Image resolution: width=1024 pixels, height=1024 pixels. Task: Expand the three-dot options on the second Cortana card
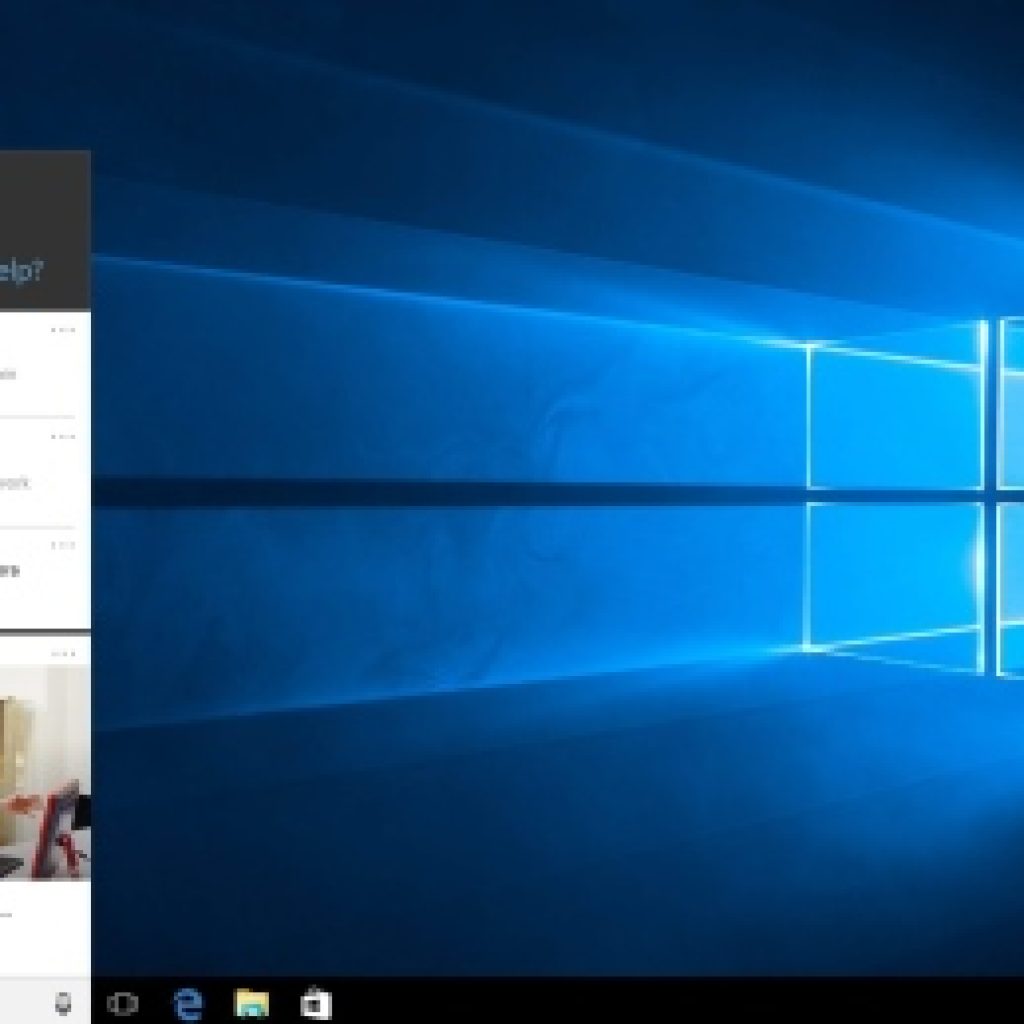tap(63, 437)
